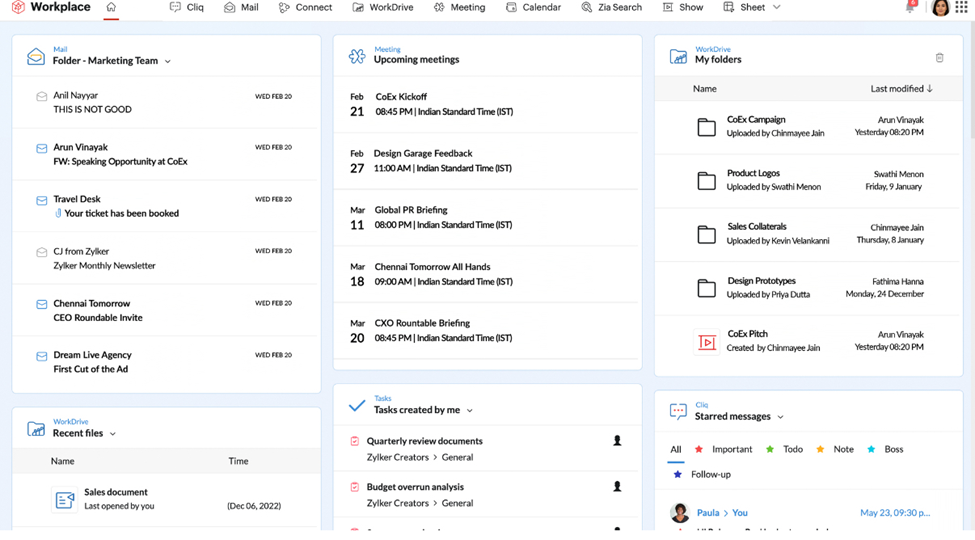Open Connect in the top navigation
The width and height of the screenshot is (975, 540).
pos(305,7)
